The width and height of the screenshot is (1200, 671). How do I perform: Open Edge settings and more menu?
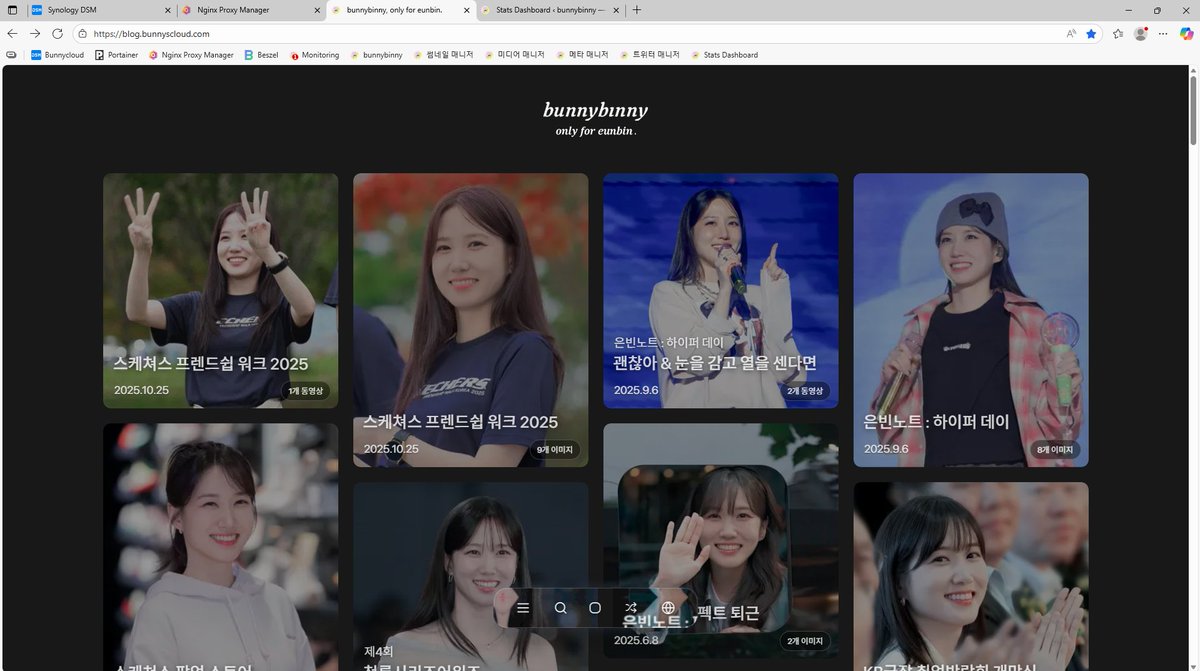pos(1163,33)
